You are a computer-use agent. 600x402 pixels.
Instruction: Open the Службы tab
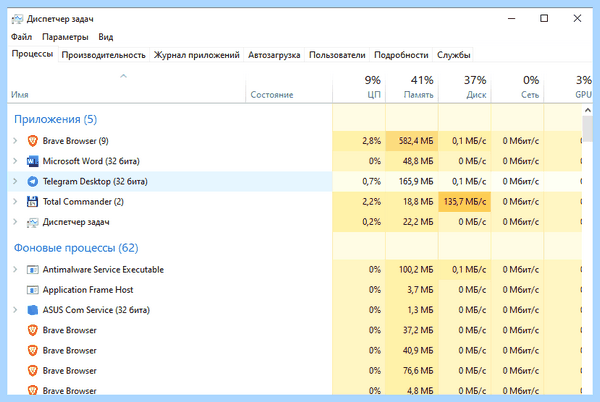click(453, 55)
